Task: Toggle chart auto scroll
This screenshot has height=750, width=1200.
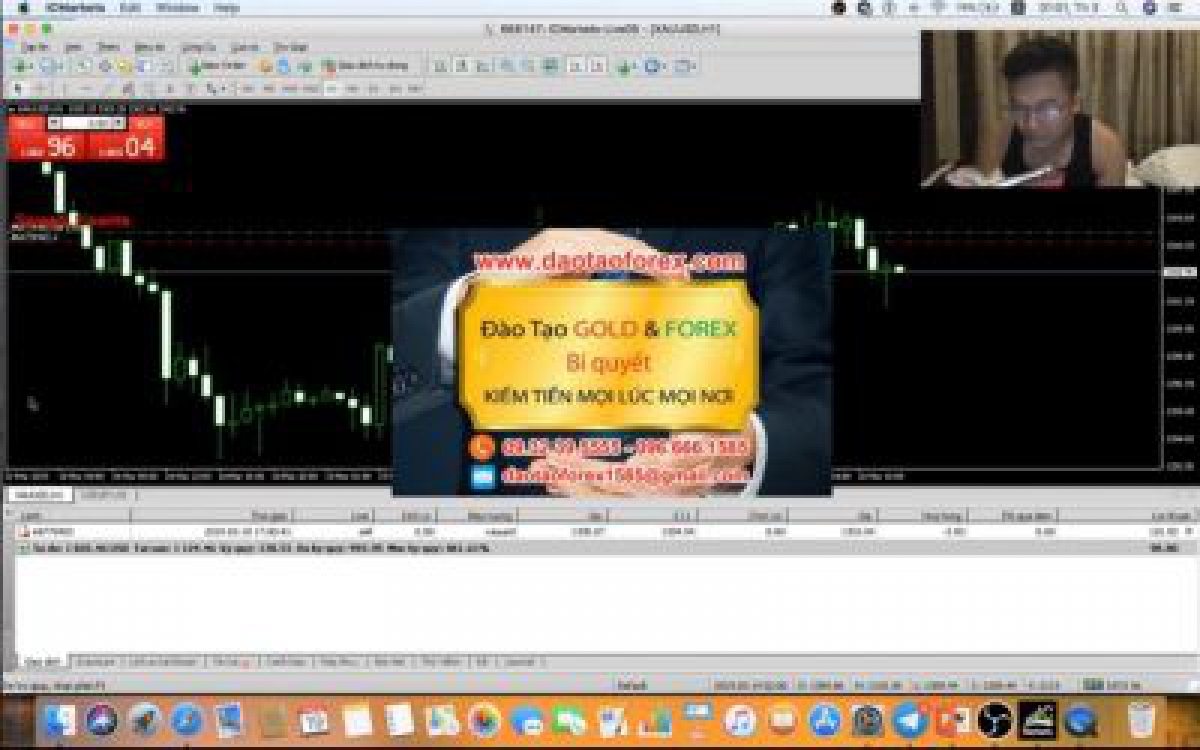Action: click(x=574, y=67)
